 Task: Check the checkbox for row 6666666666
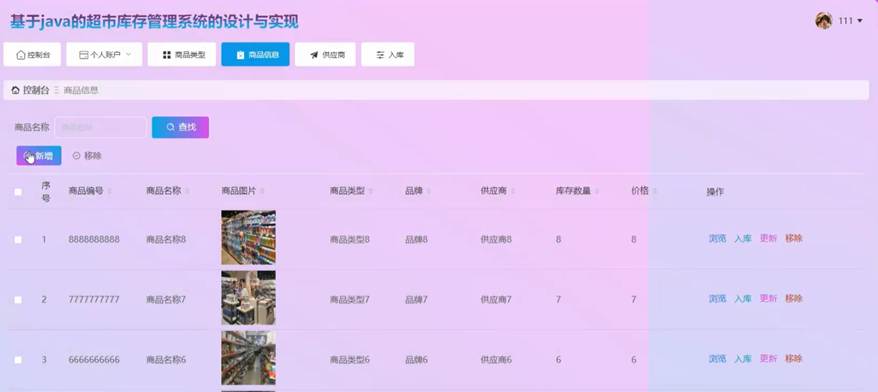pos(18,360)
